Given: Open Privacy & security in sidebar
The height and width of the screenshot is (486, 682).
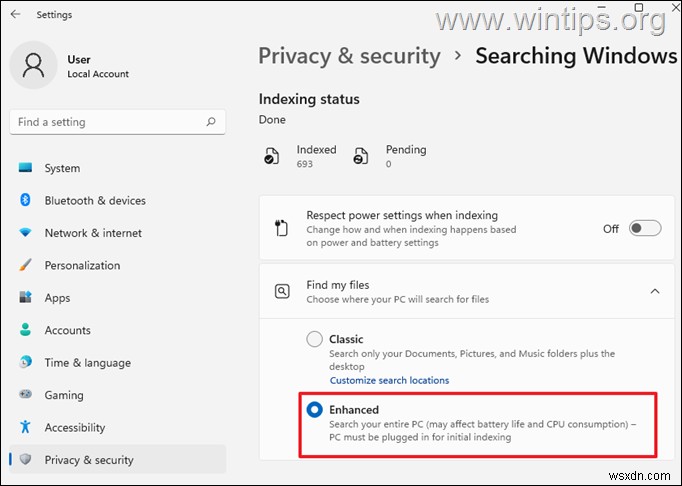Looking at the screenshot, I should (x=89, y=460).
